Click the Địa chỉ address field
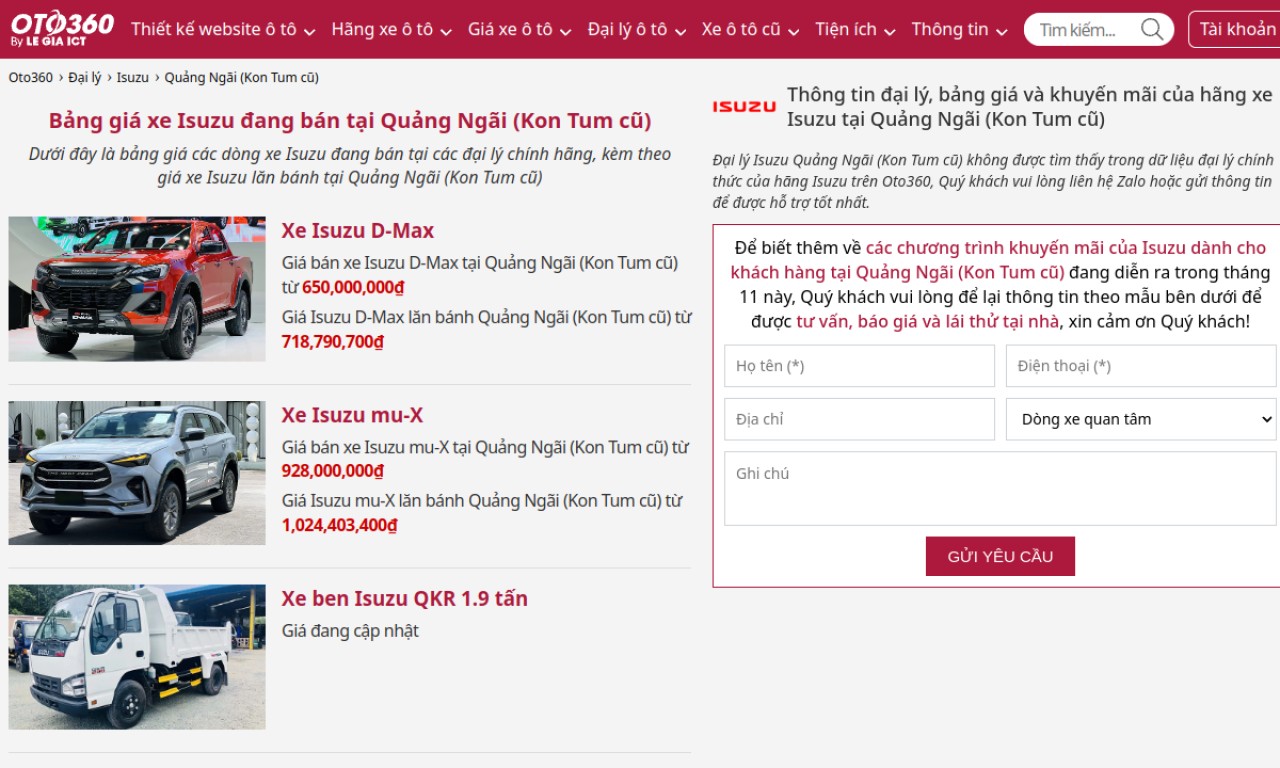 pyautogui.click(x=860, y=419)
